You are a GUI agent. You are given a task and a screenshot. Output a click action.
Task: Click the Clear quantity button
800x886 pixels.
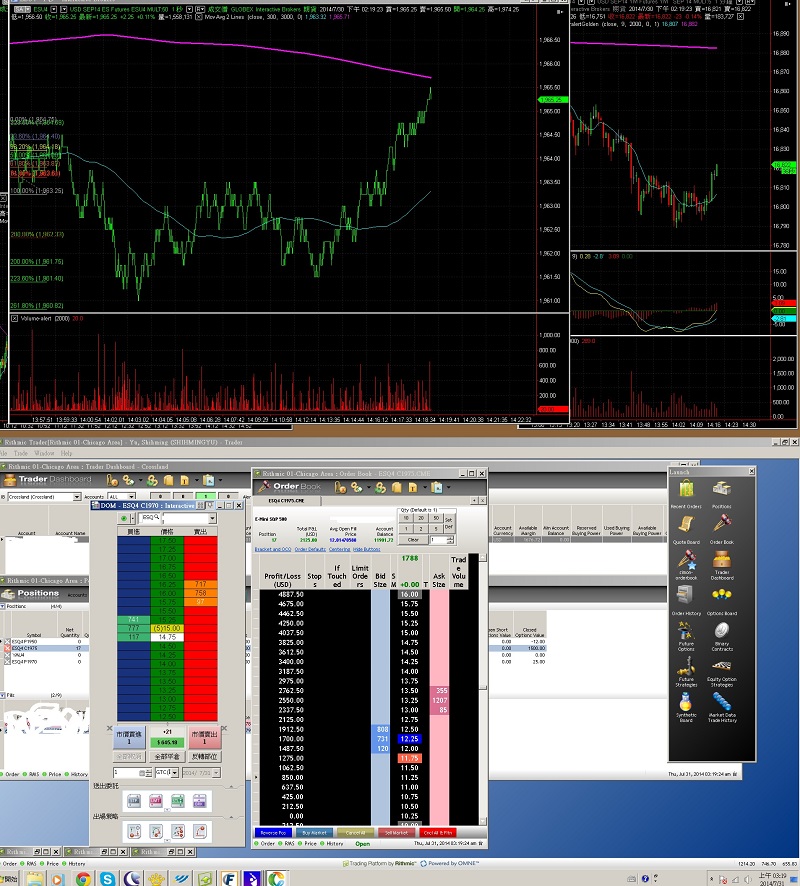coord(413,540)
